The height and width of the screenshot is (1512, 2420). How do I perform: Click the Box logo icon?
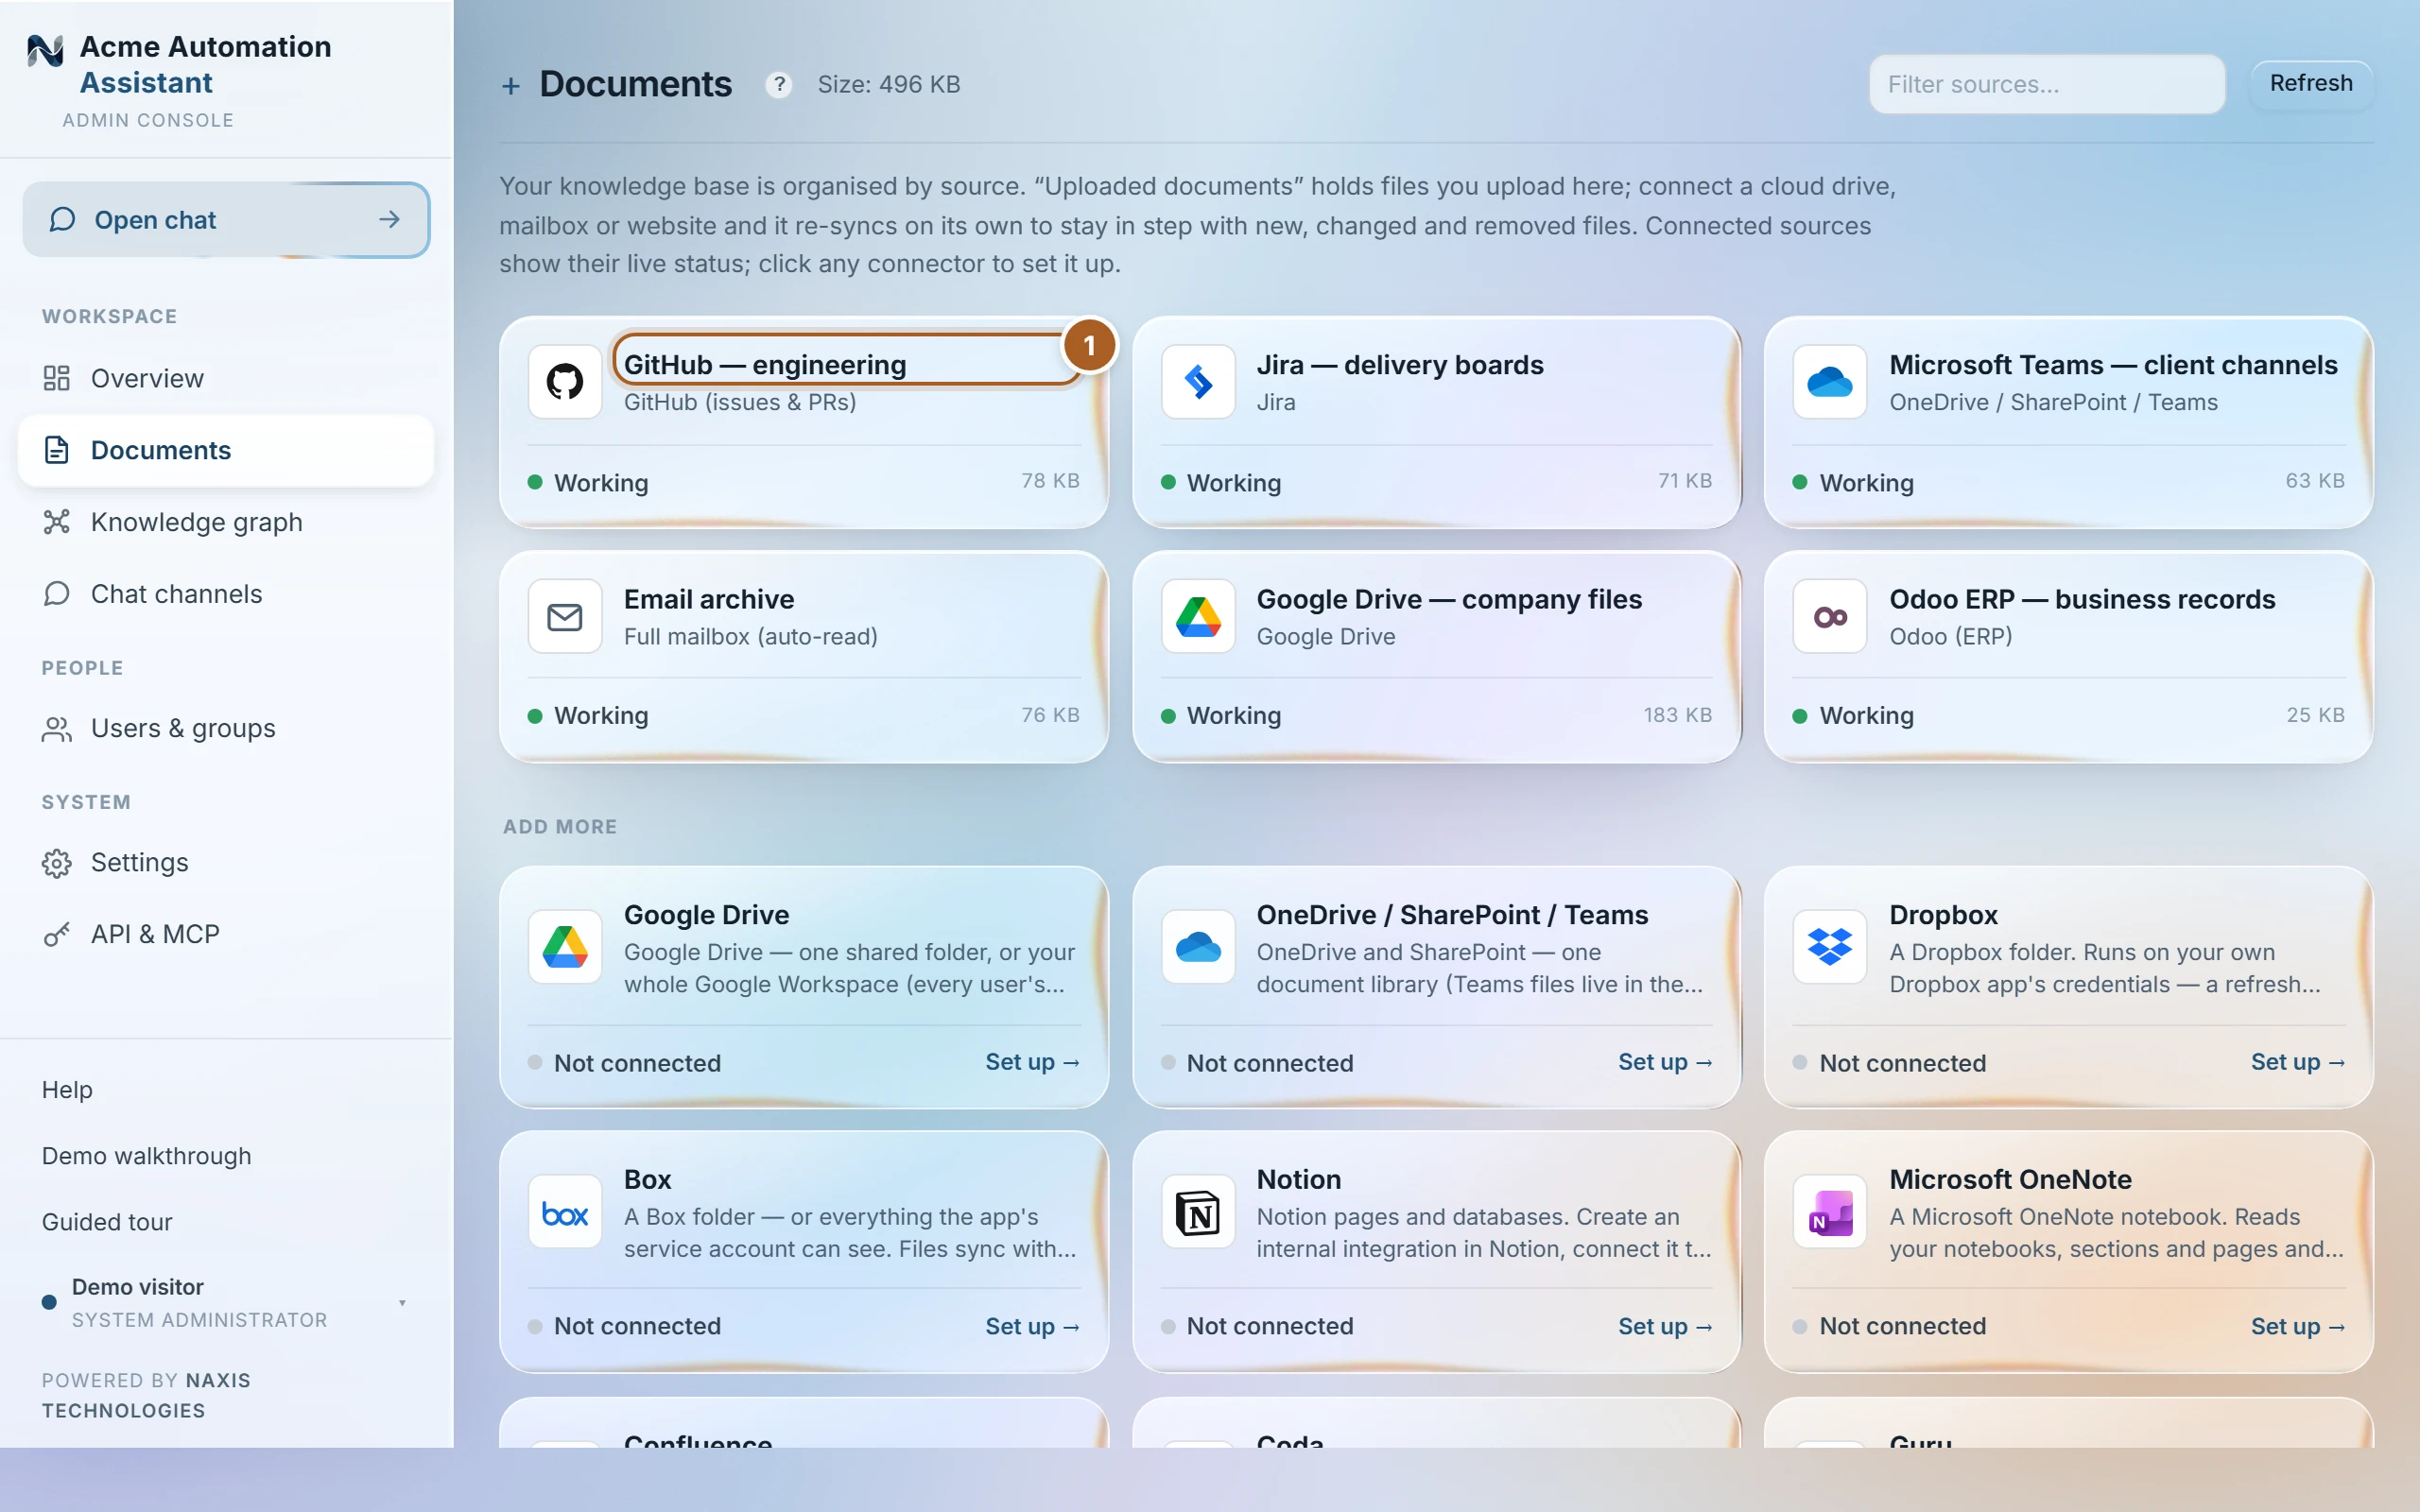click(x=565, y=1212)
